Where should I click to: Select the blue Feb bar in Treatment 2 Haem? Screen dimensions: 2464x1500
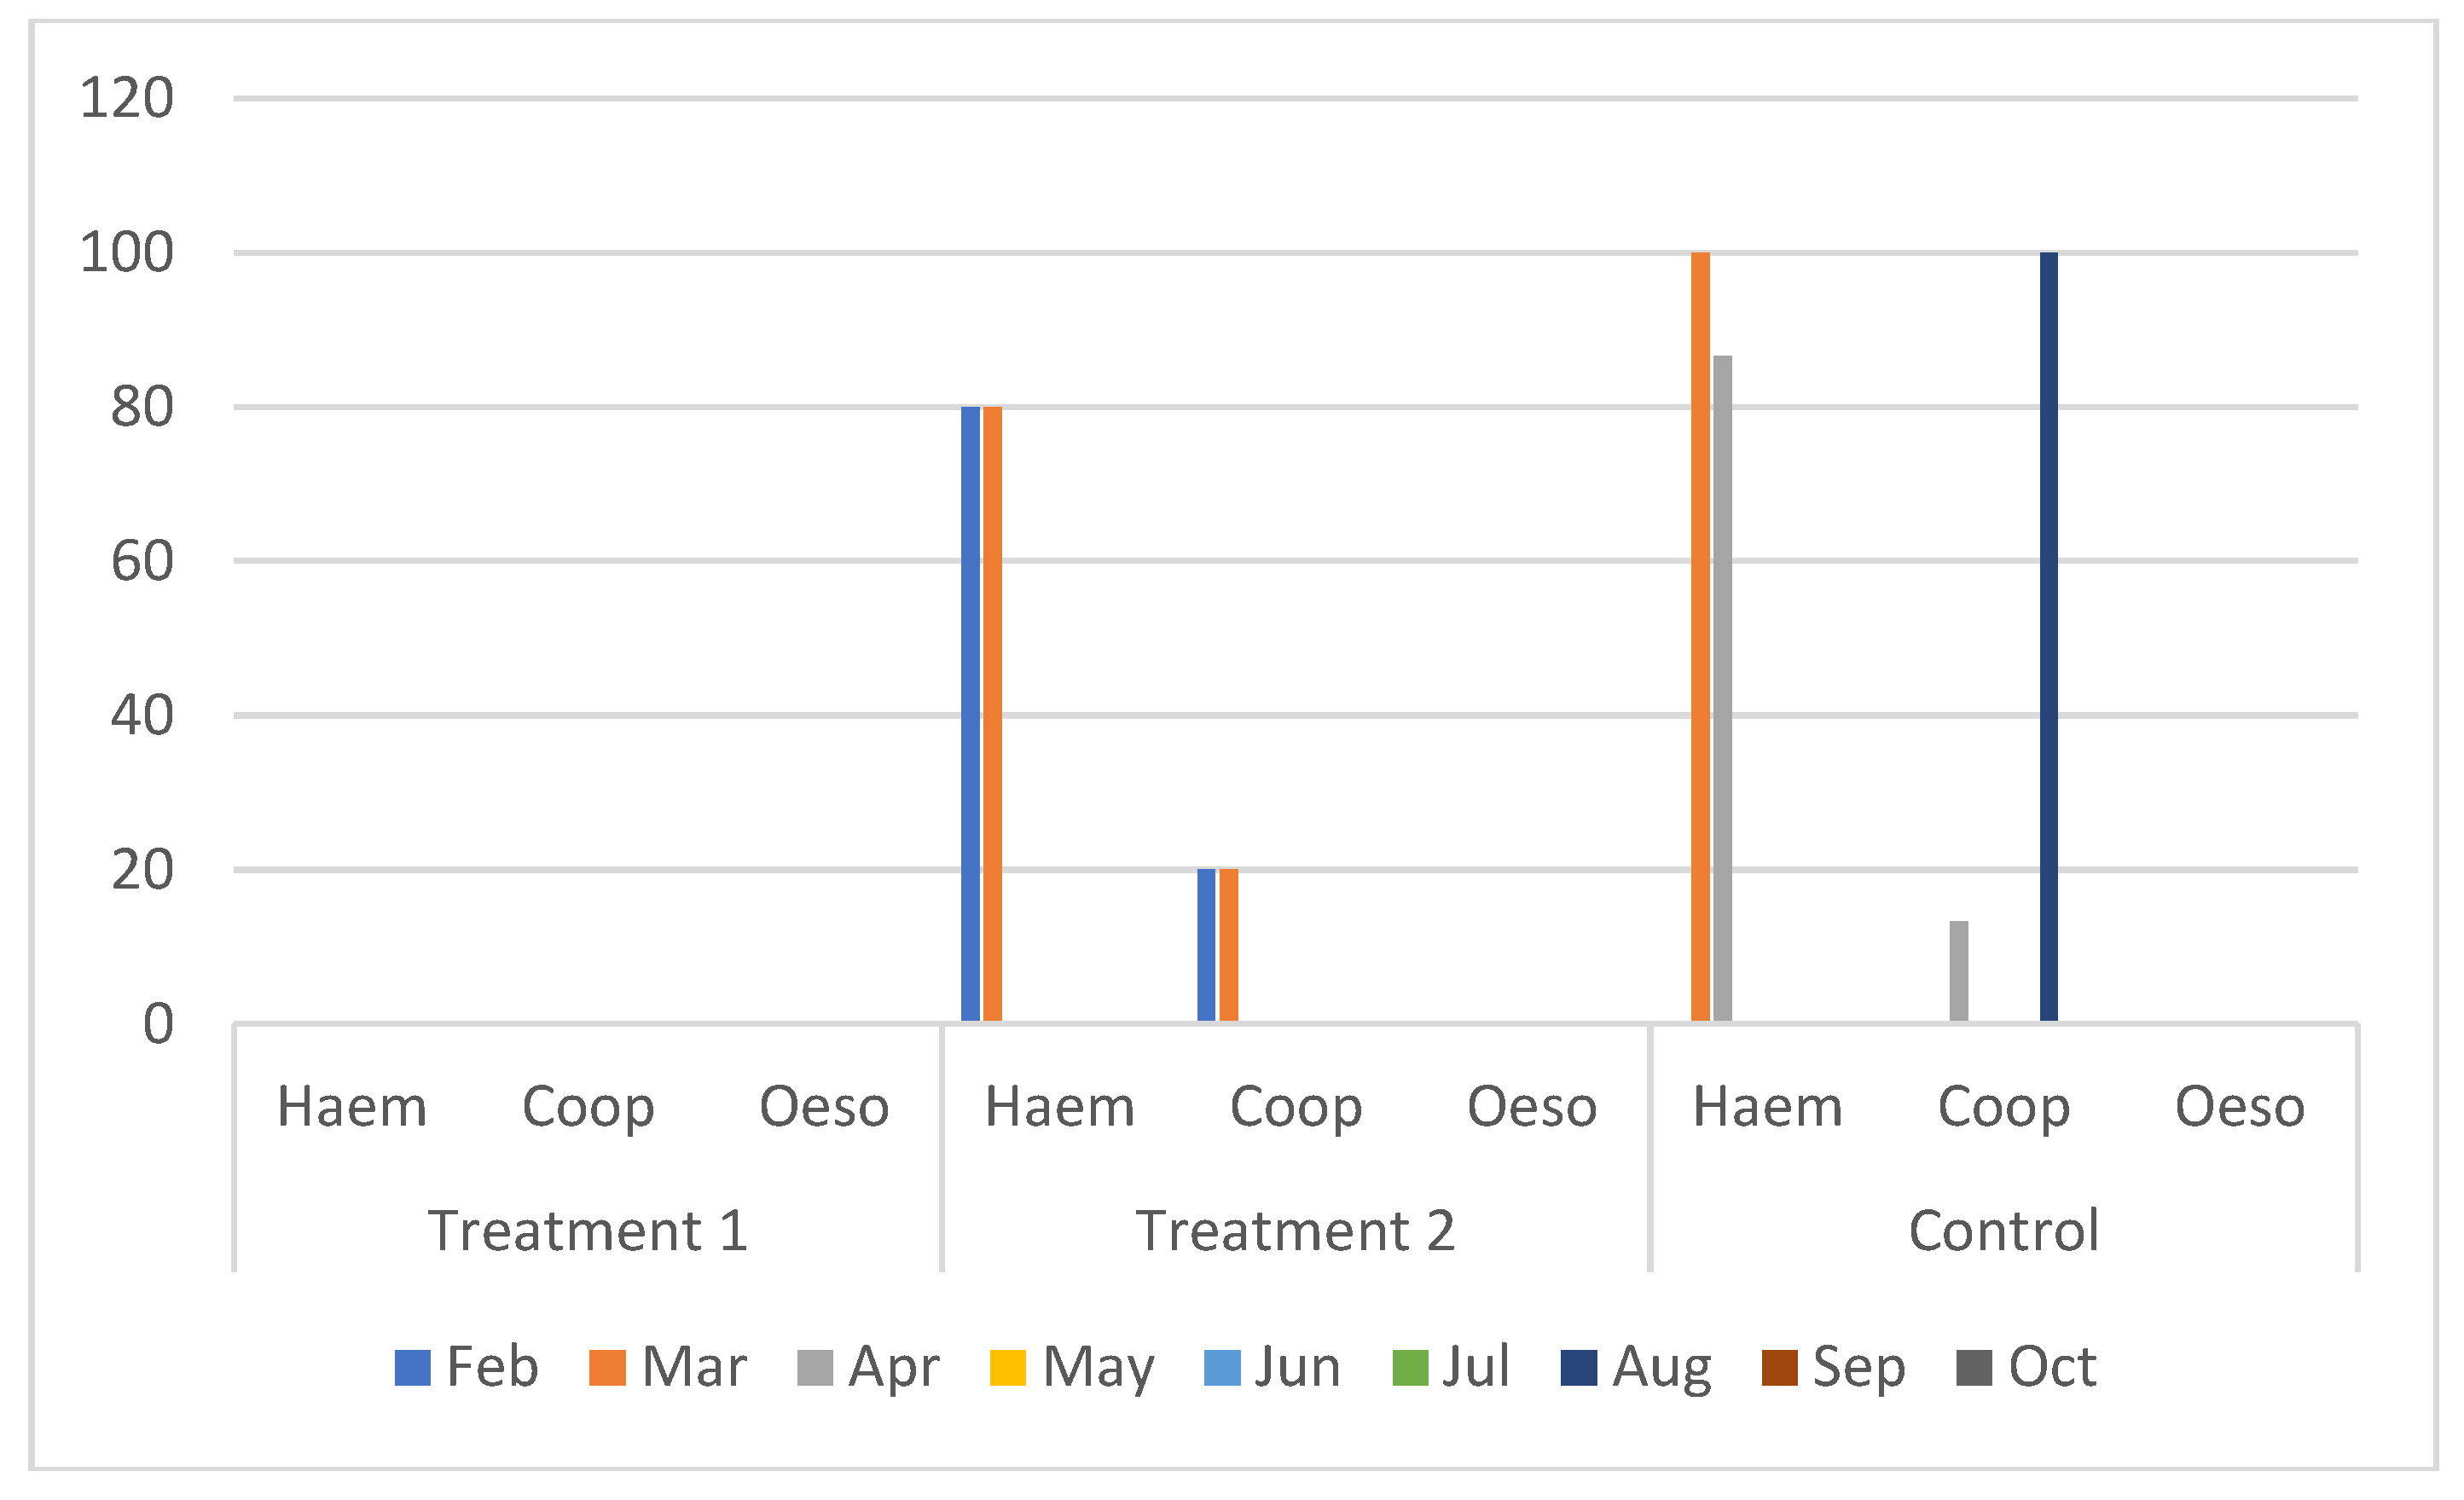[x=970, y=714]
